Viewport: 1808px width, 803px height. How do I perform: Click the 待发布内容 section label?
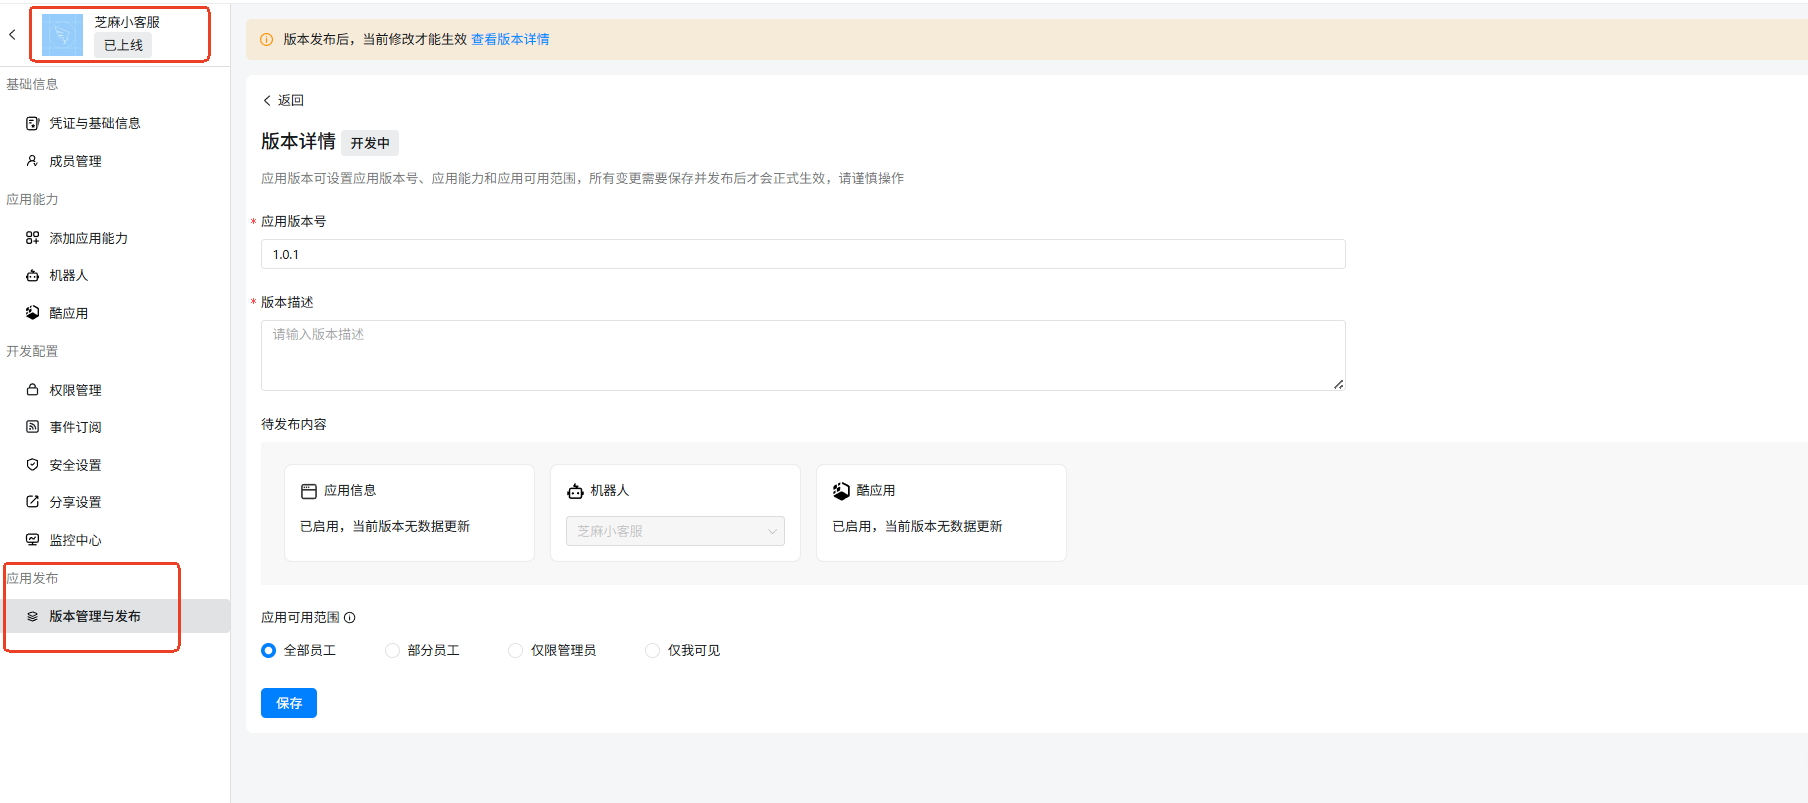tap(294, 424)
